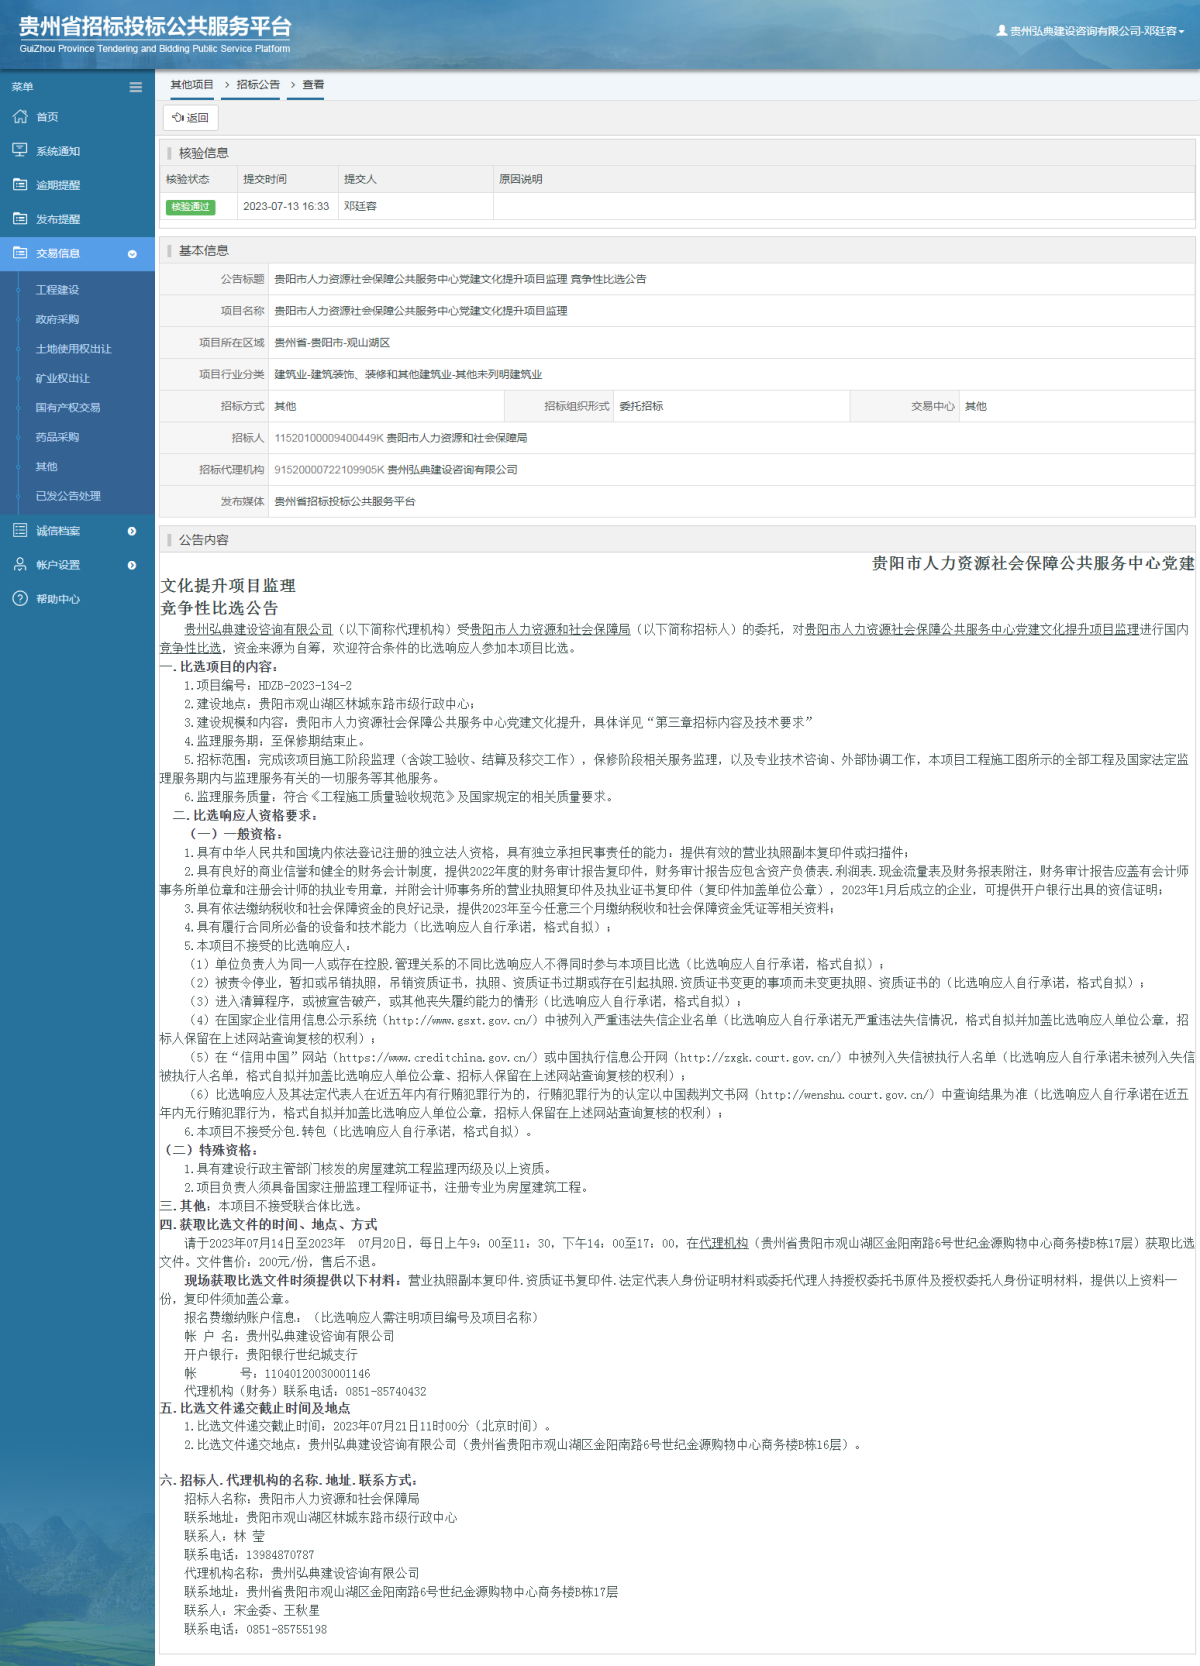Collapse the 交易信息 menu arrow
The image size is (1200, 1666).
tap(132, 254)
